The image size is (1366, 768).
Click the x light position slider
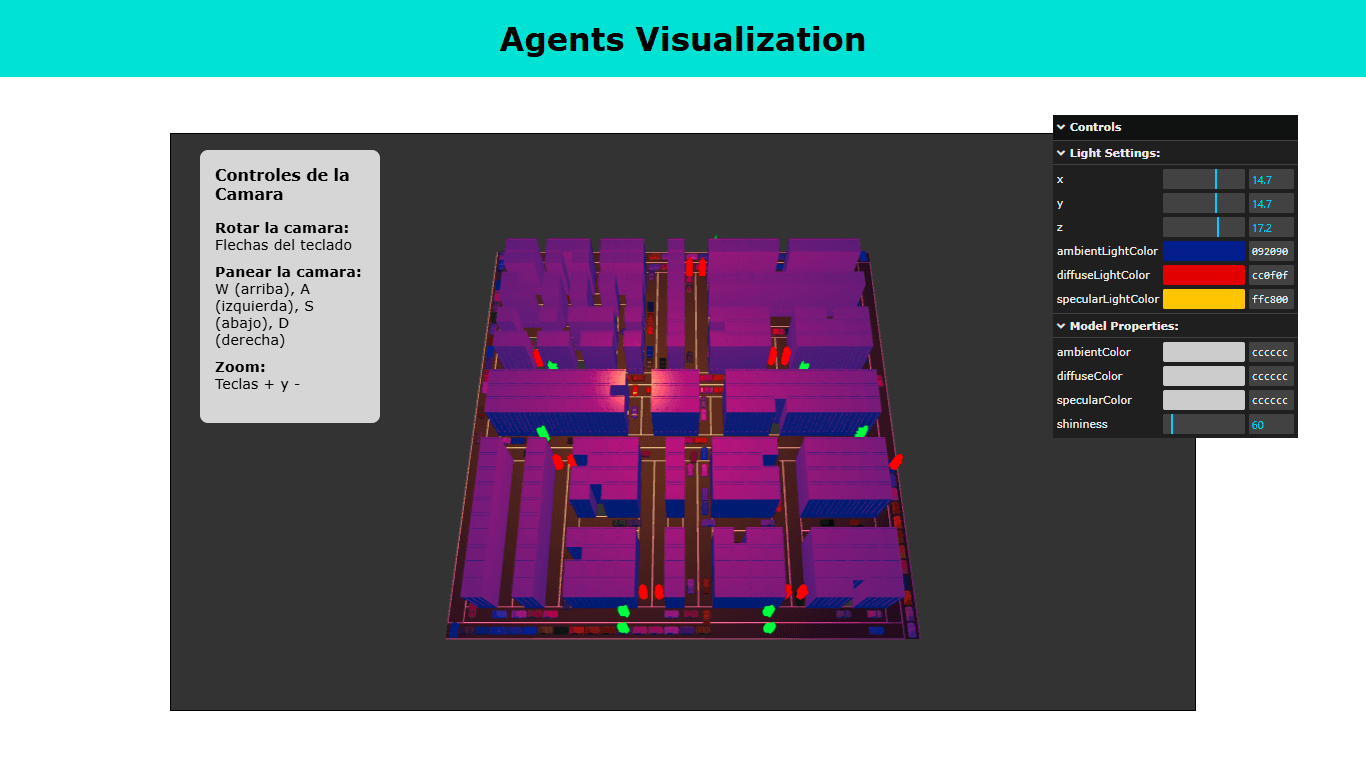pyautogui.click(x=1203, y=179)
